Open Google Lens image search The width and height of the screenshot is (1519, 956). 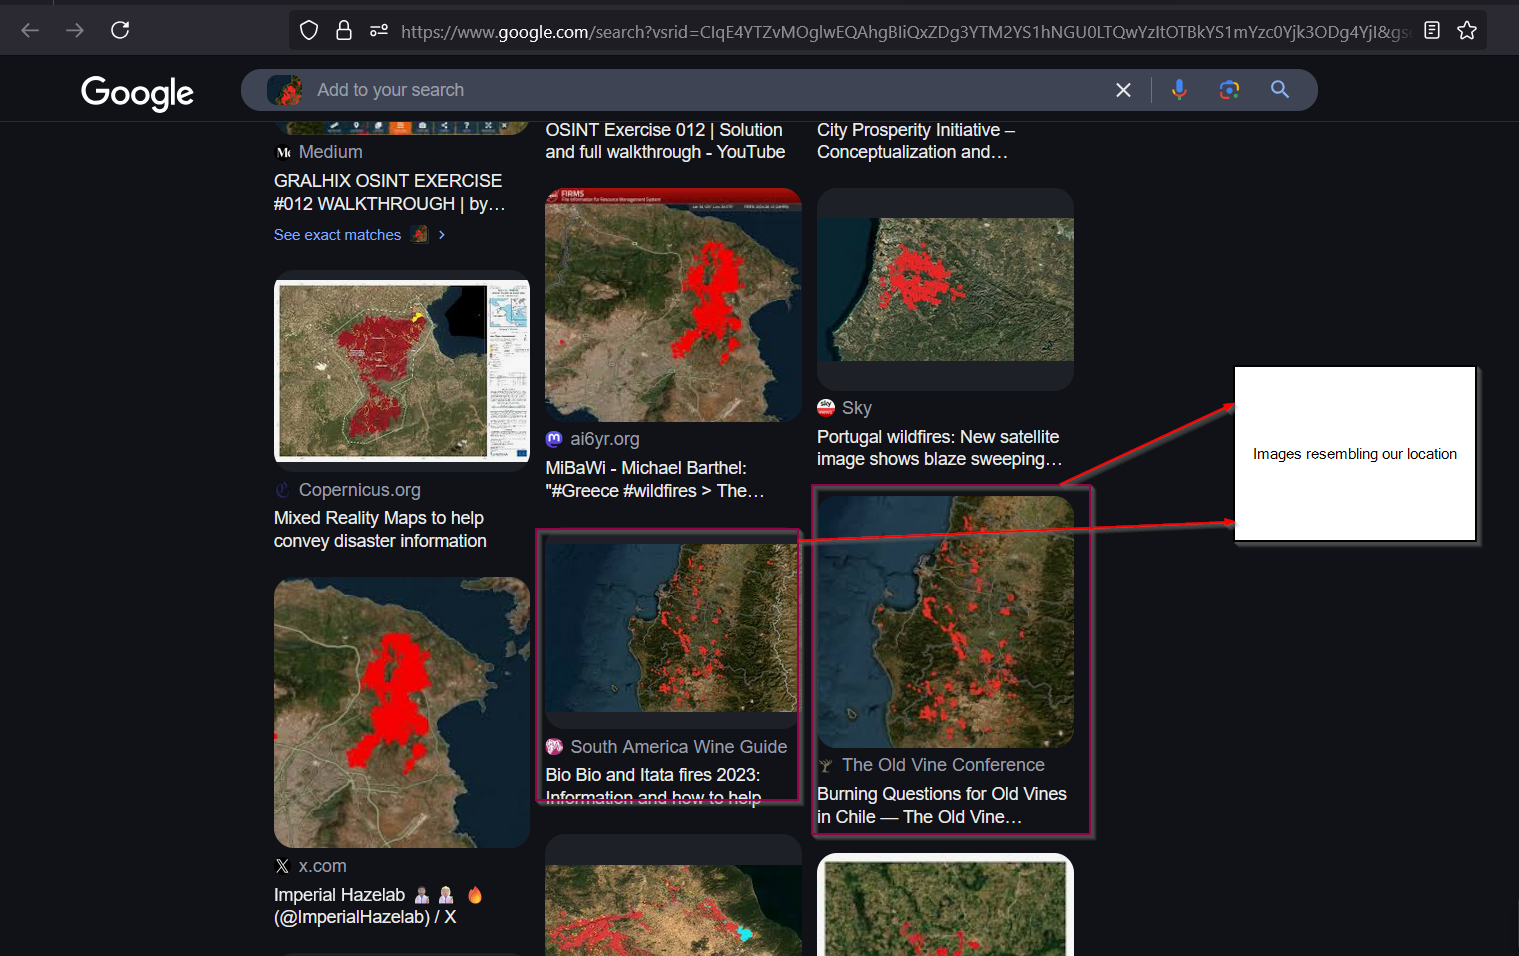click(1229, 90)
